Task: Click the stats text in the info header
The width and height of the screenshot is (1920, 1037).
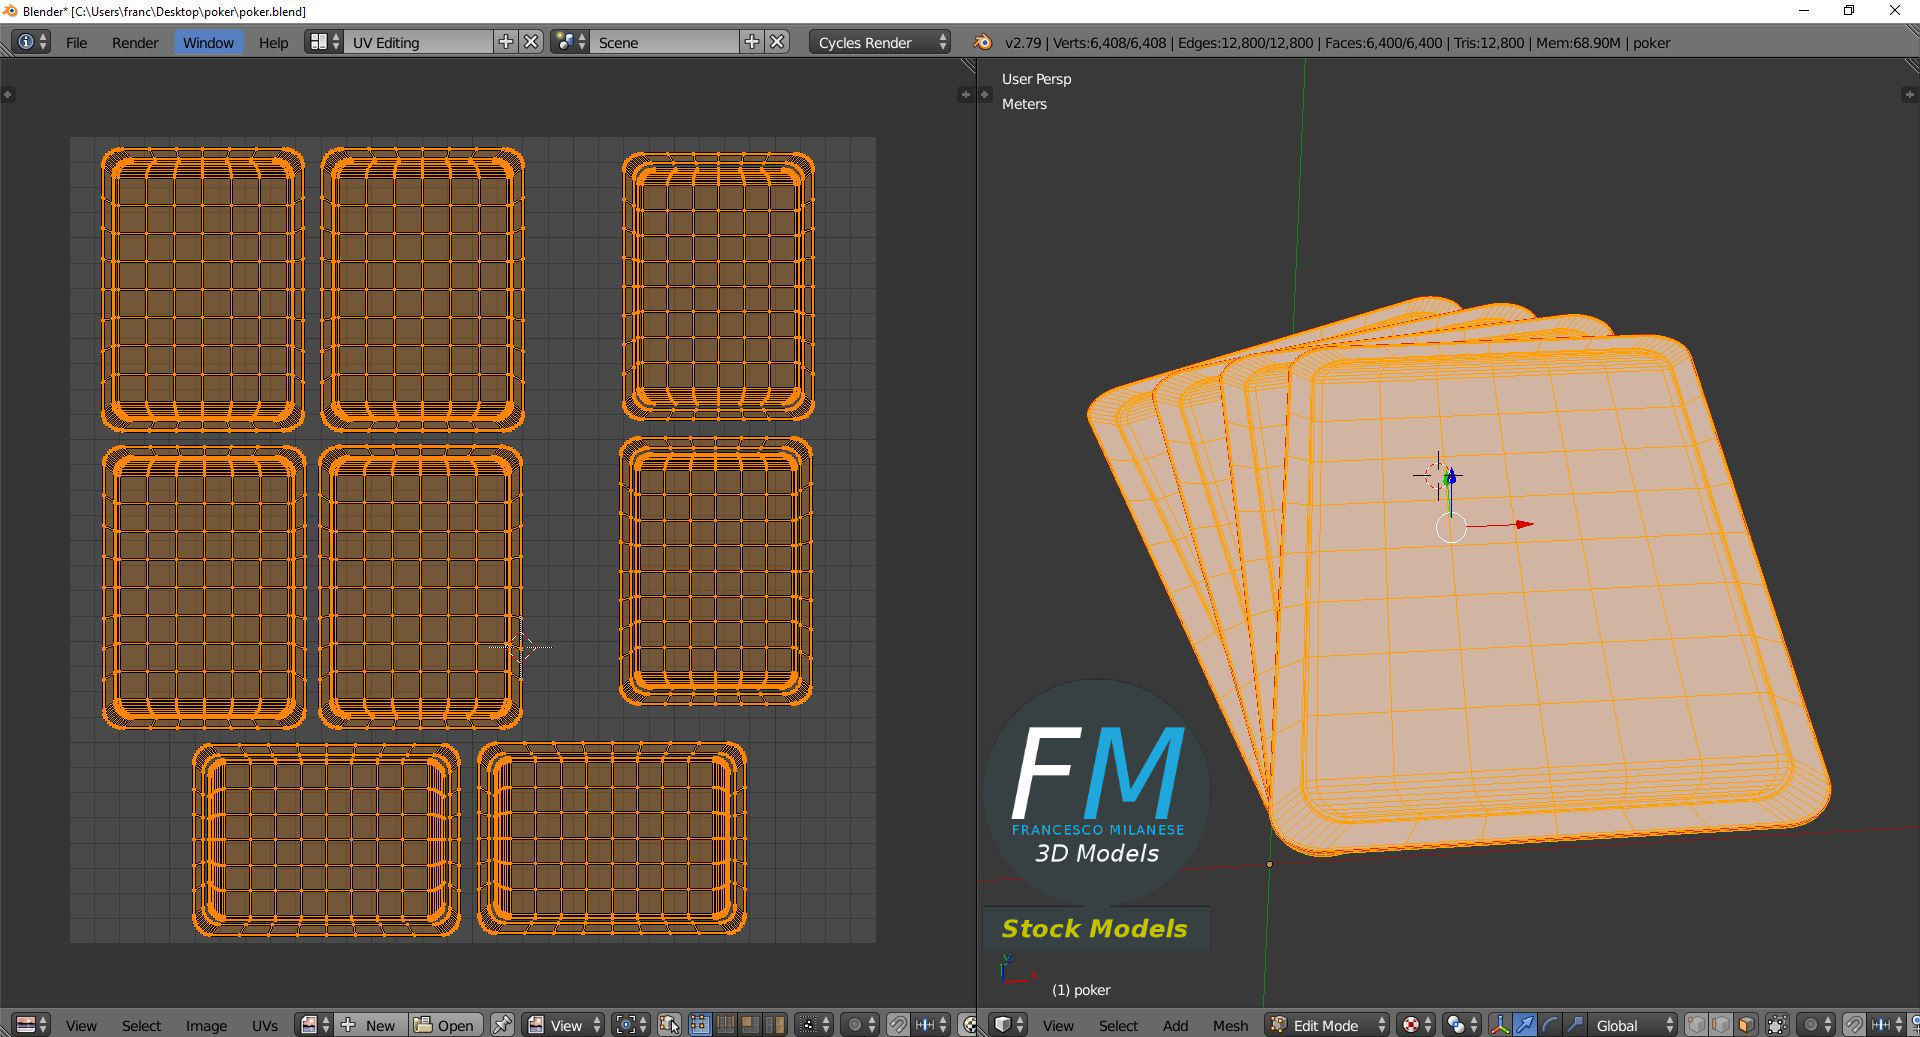Action: coord(1337,42)
